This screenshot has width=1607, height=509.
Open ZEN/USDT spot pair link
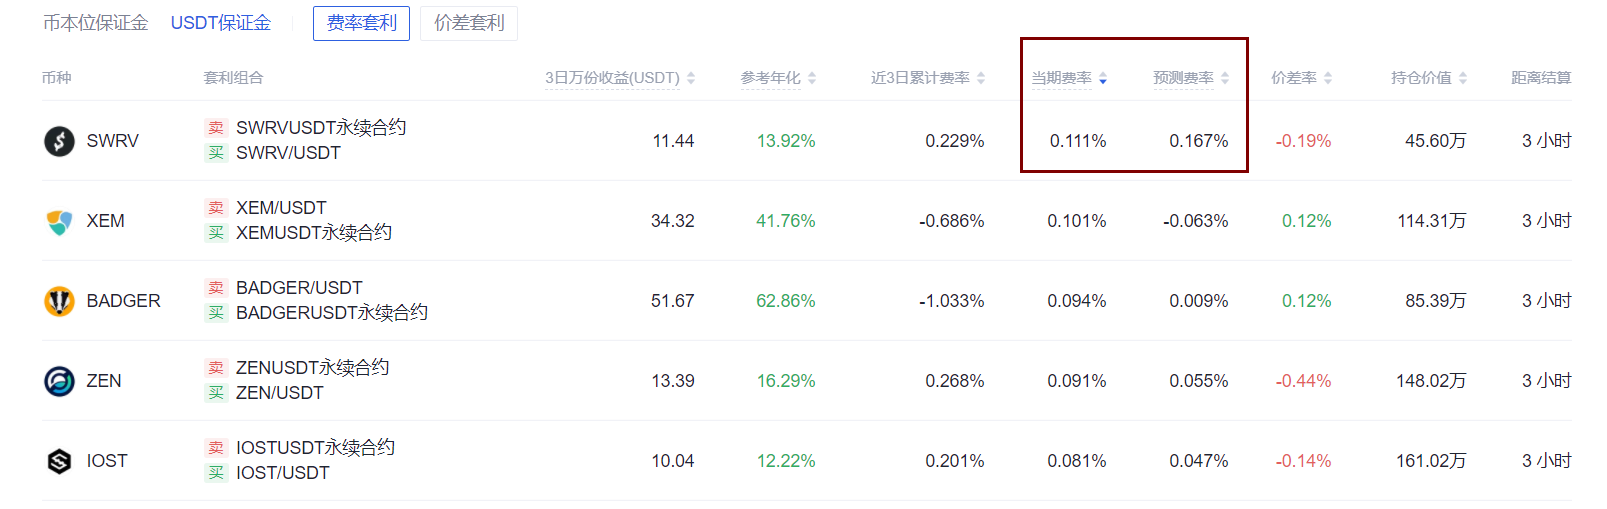(x=280, y=393)
